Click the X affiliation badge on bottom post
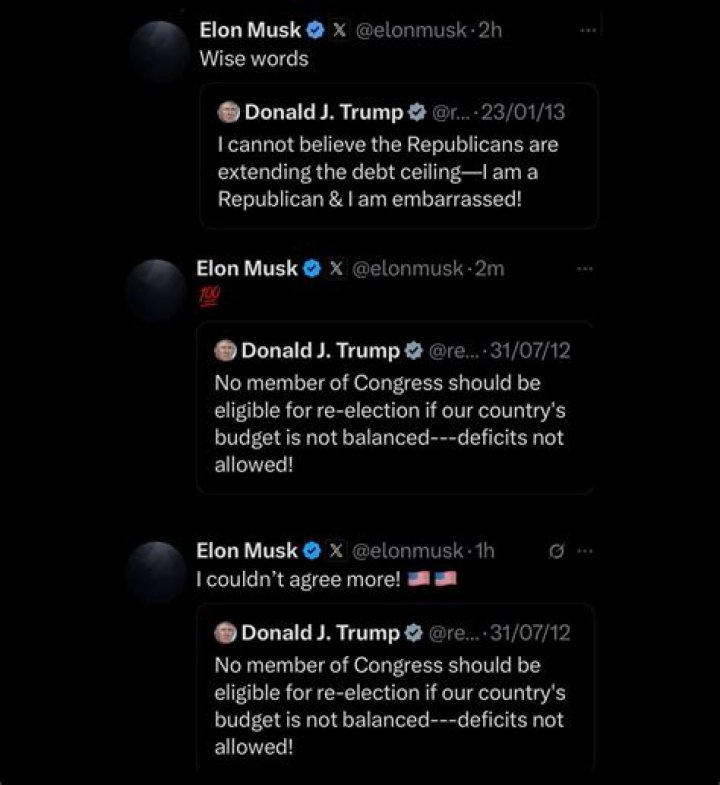 coord(336,551)
